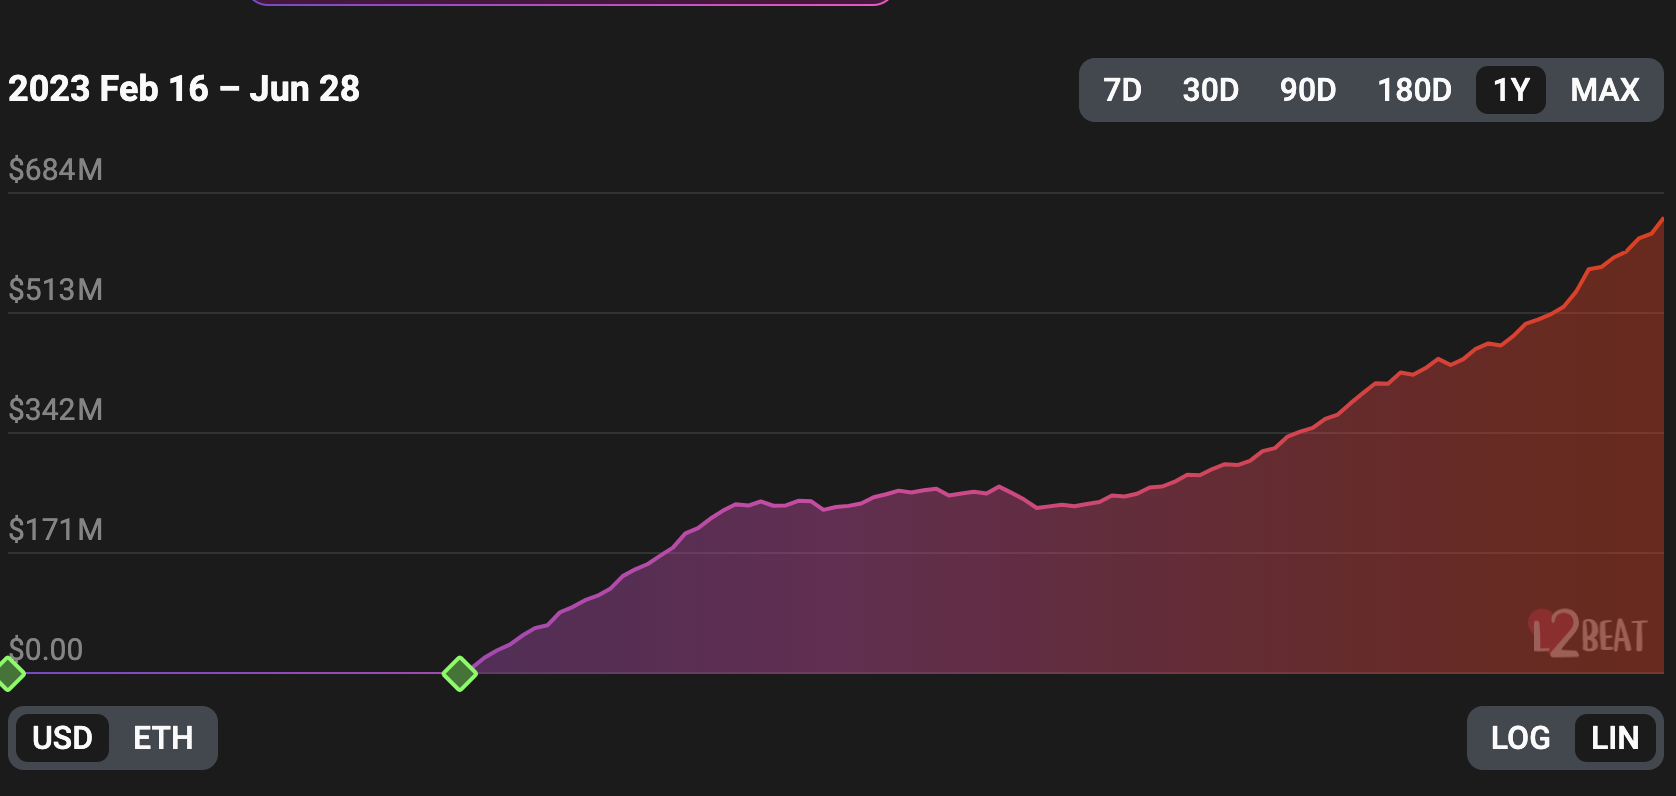Switch chart currency to USD
This screenshot has height=796, width=1676.
coord(62,738)
